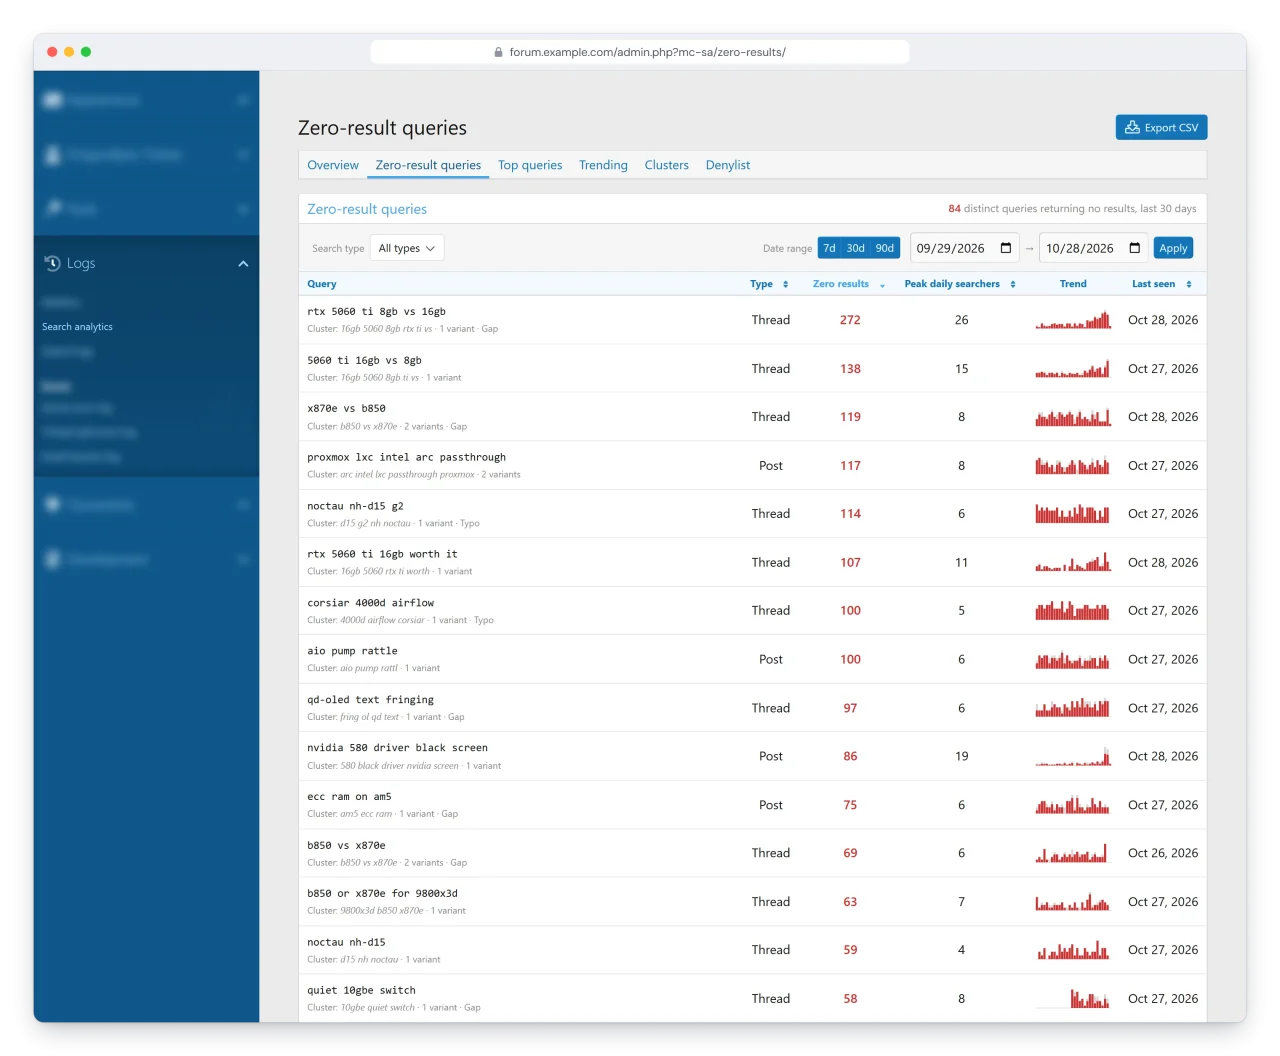This screenshot has width=1280, height=1056.
Task: Collapse the Logs sidebar section chevron
Action: (x=243, y=264)
